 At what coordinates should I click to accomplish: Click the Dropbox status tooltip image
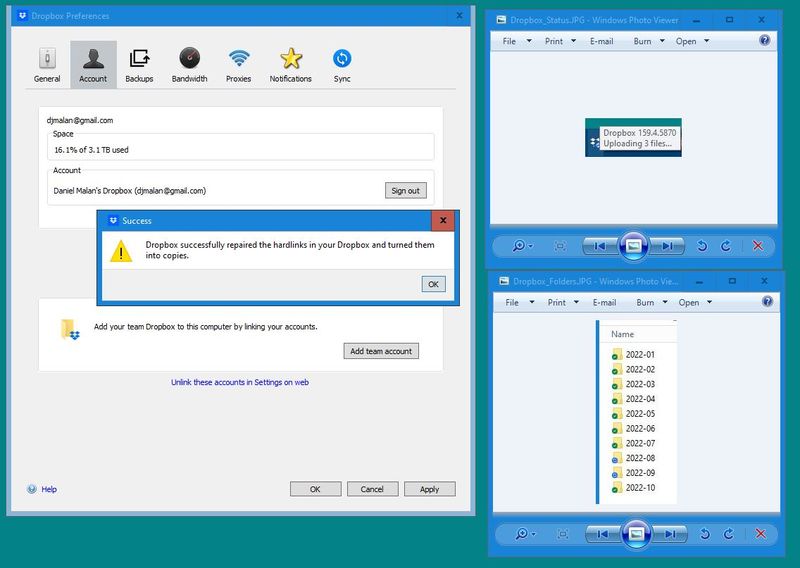[x=633, y=138]
